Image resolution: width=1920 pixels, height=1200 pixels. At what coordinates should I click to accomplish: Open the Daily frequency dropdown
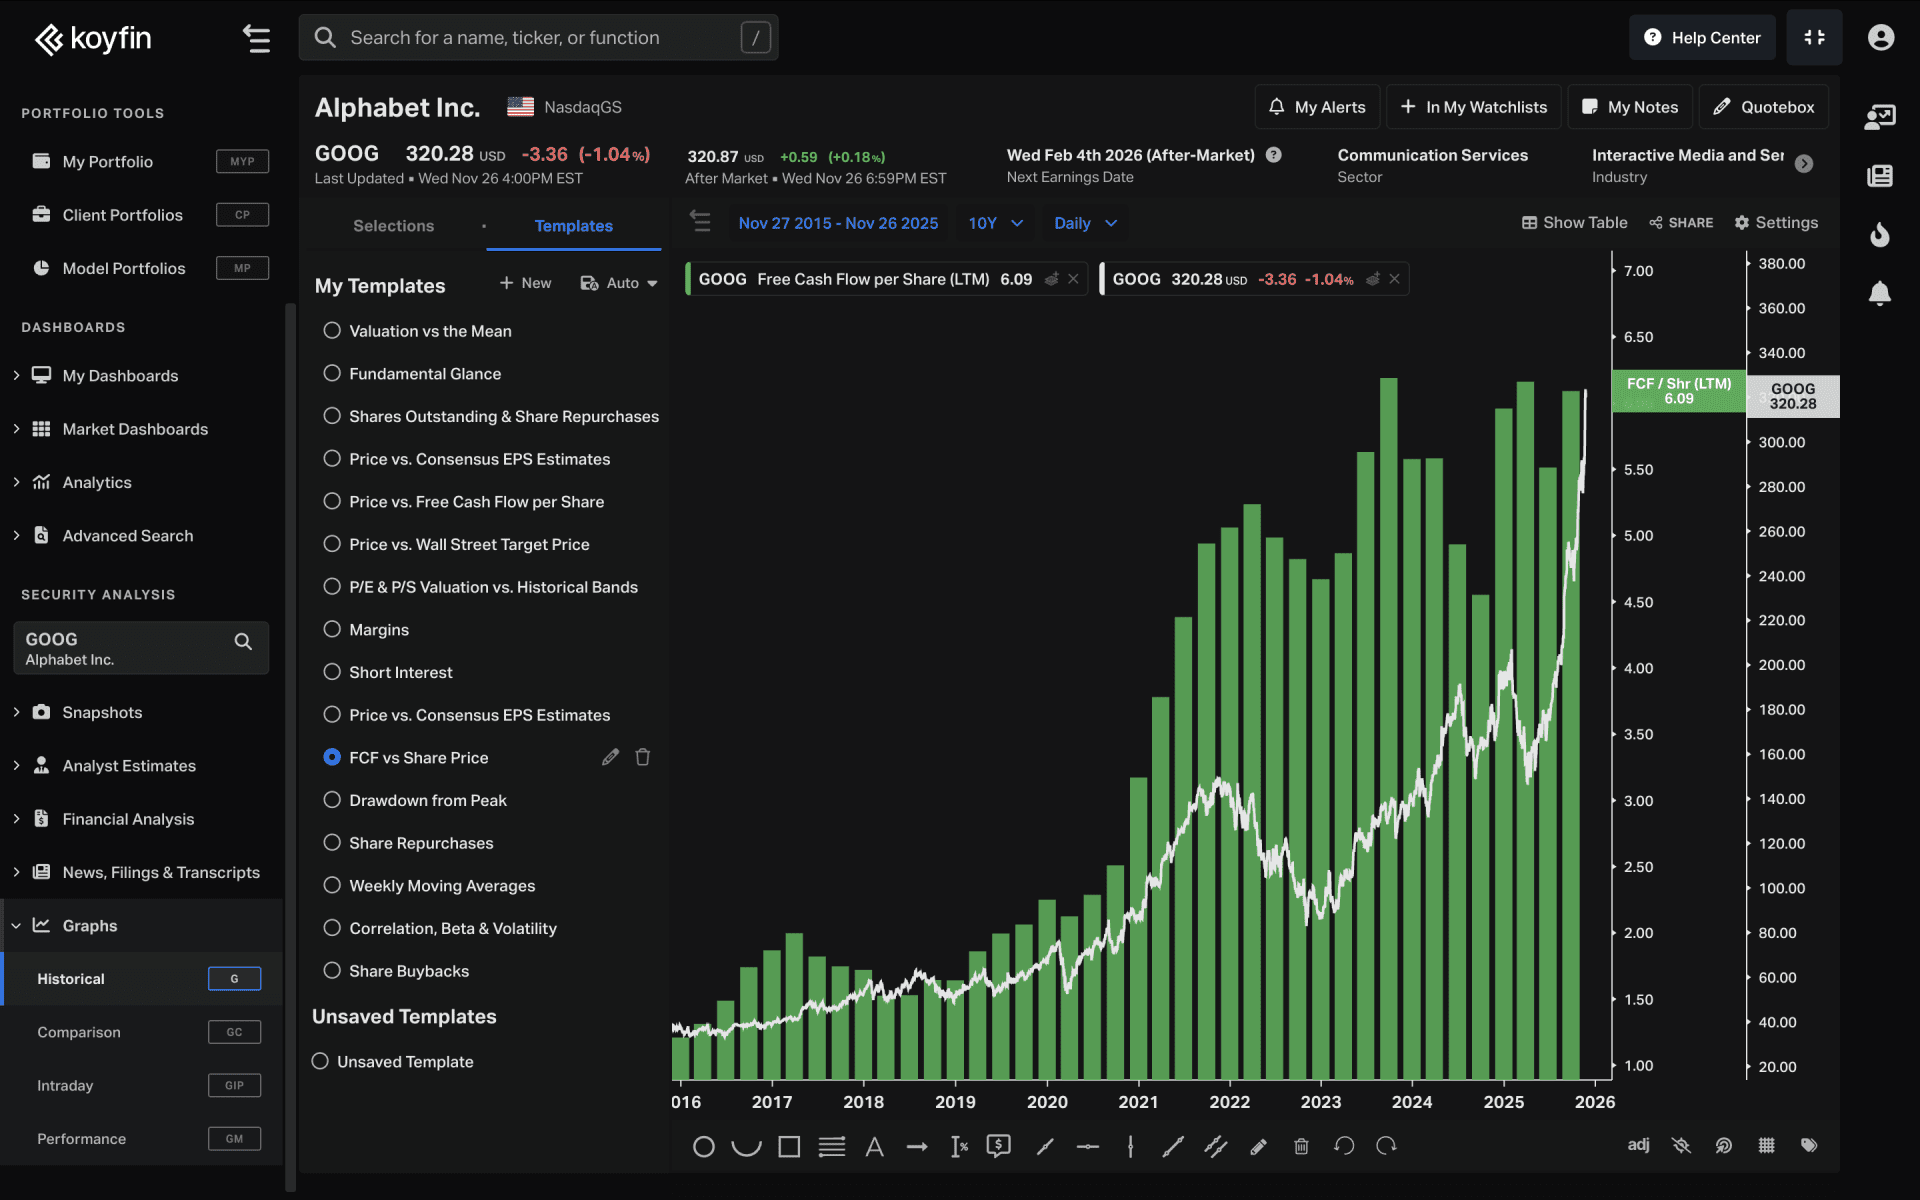tap(1085, 223)
